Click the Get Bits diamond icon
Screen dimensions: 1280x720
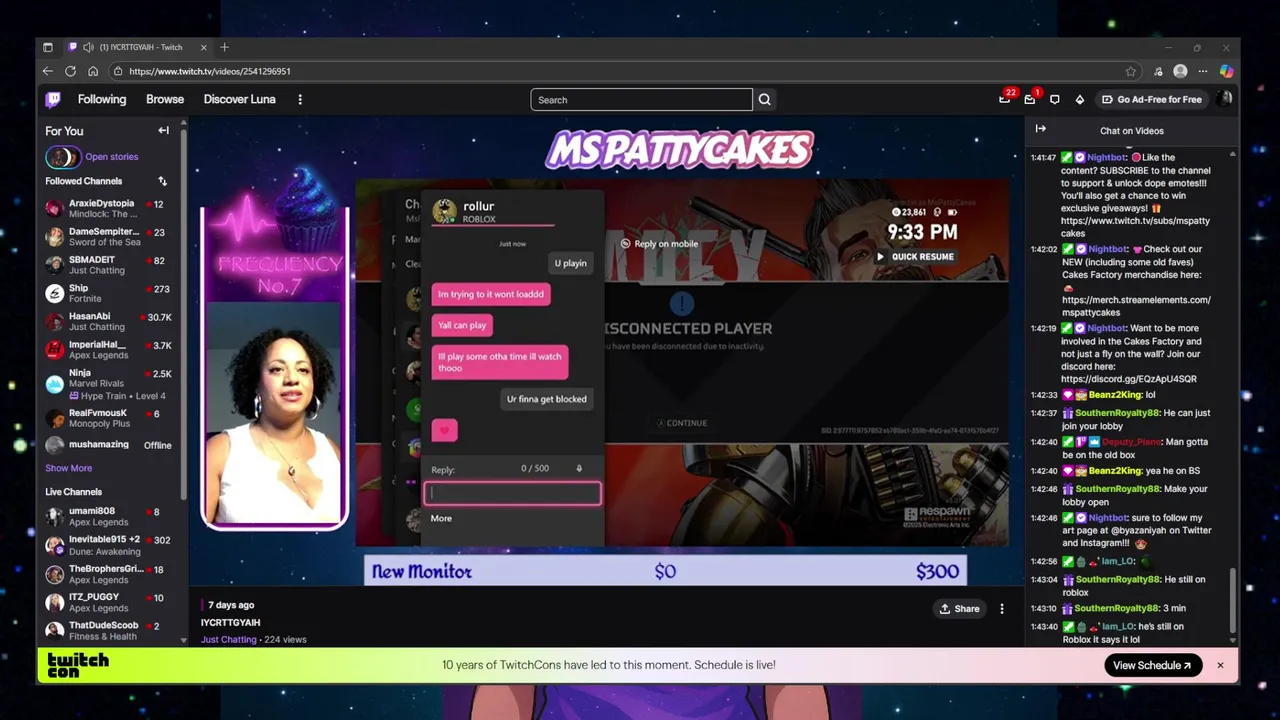(1079, 99)
